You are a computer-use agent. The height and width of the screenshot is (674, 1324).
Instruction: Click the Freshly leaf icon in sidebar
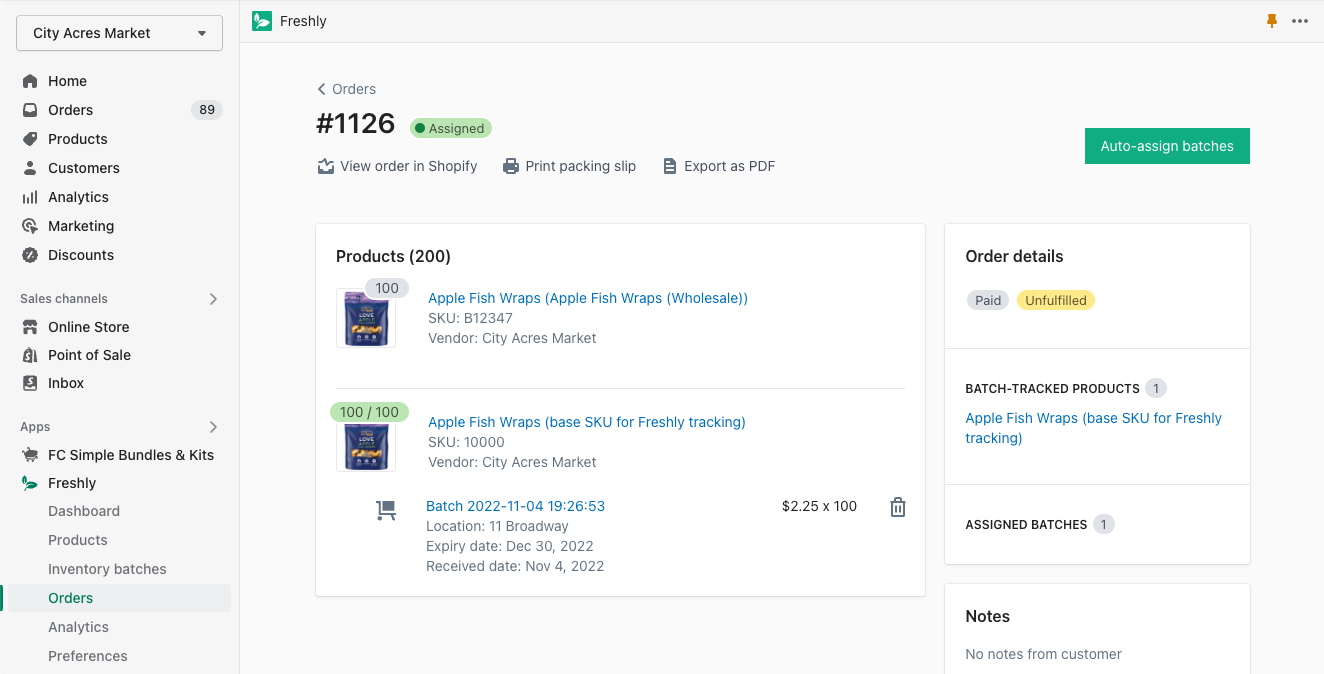point(30,483)
